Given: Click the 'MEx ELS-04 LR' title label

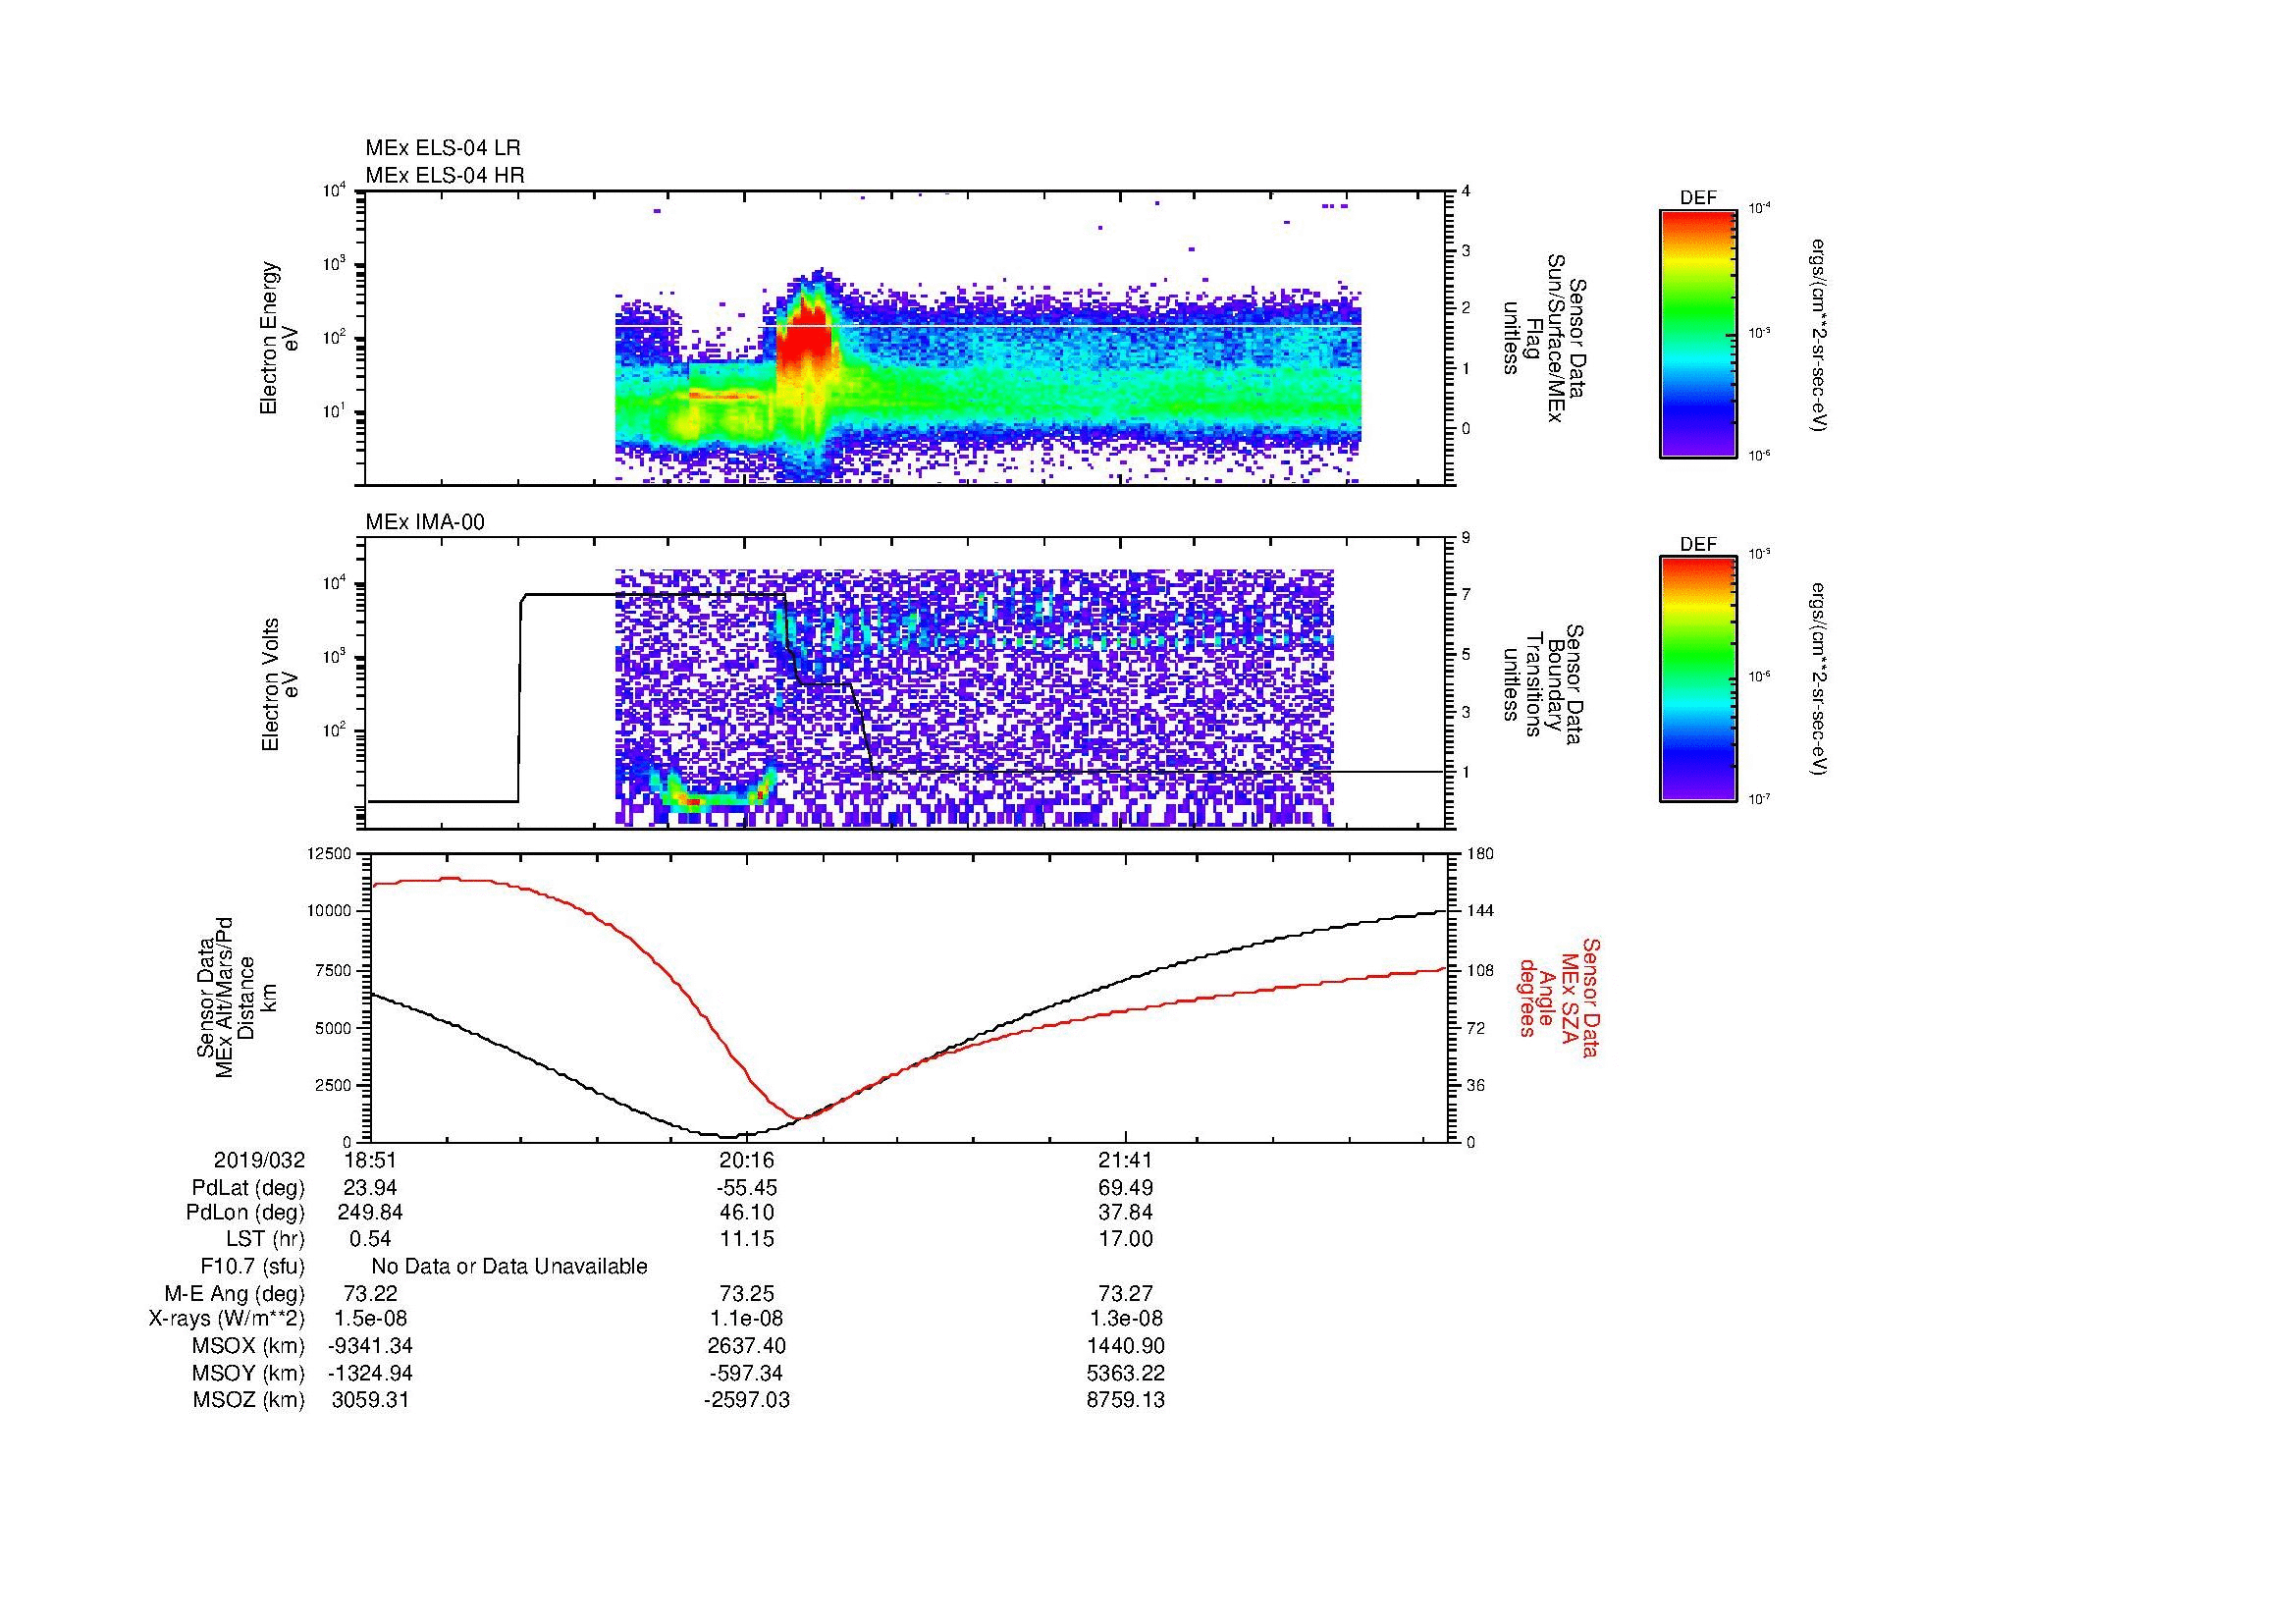Looking at the screenshot, I should pos(442,148).
